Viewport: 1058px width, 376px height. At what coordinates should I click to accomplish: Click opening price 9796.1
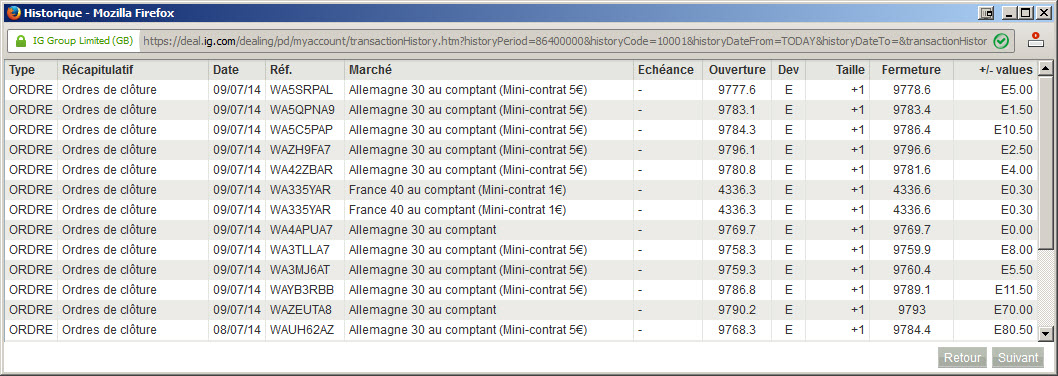pyautogui.click(x=737, y=150)
